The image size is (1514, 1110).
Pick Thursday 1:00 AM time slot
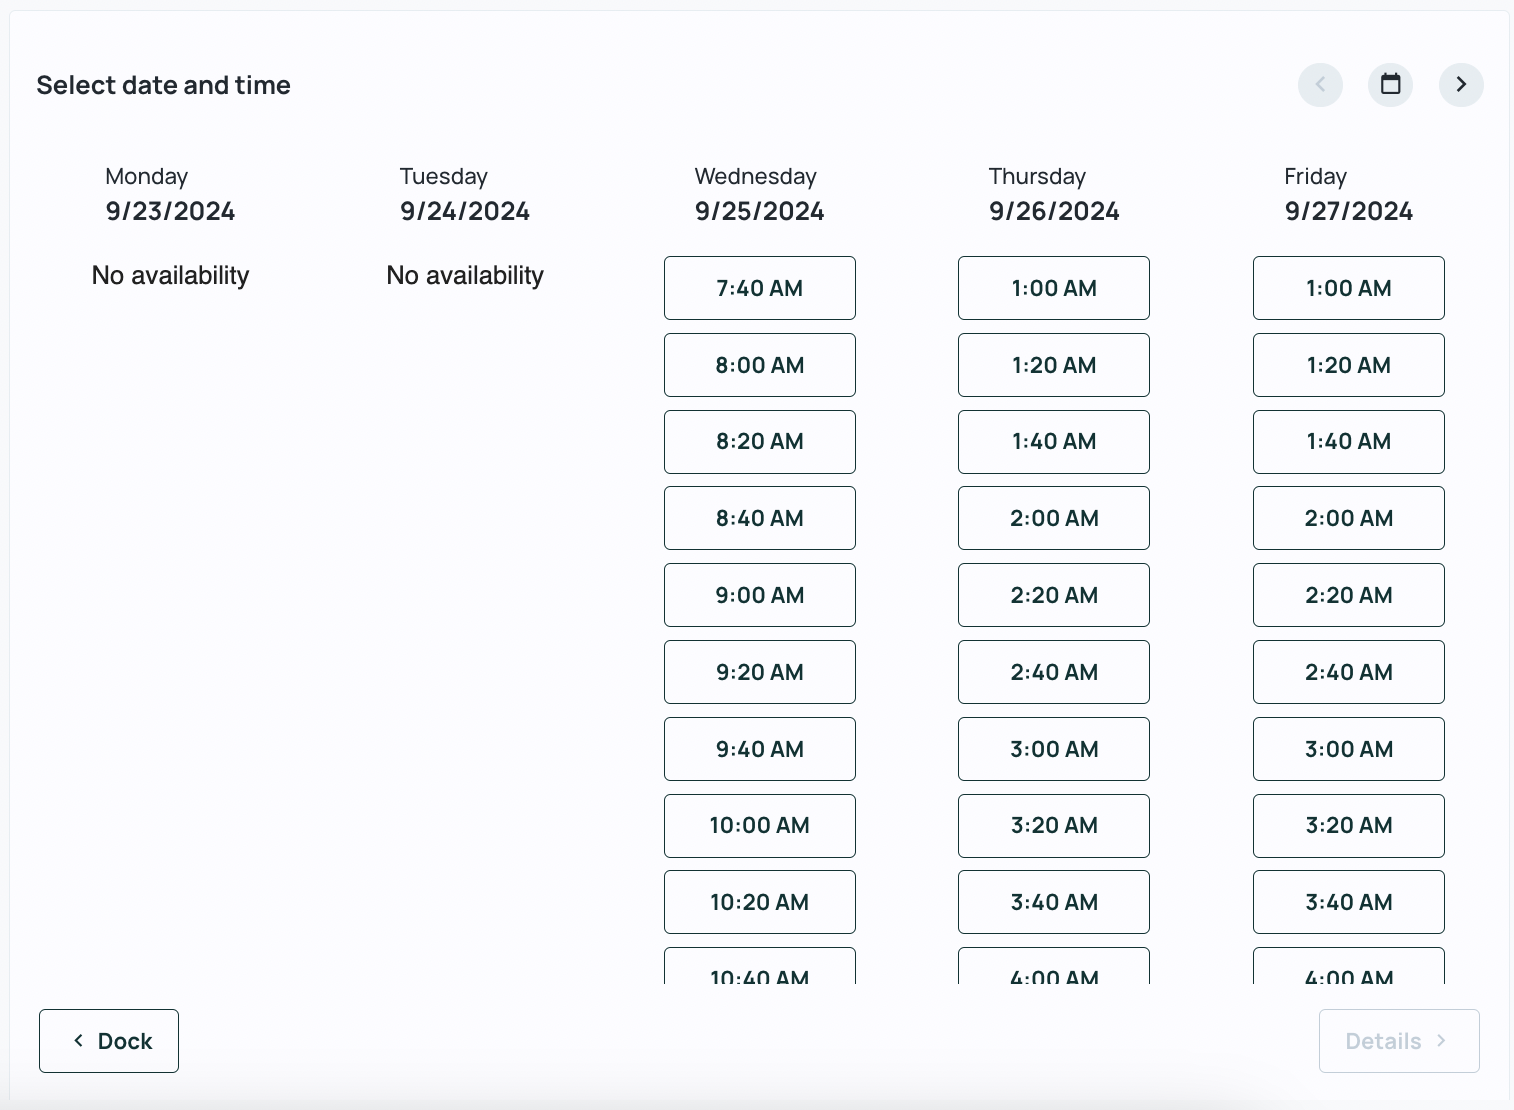click(x=1054, y=288)
